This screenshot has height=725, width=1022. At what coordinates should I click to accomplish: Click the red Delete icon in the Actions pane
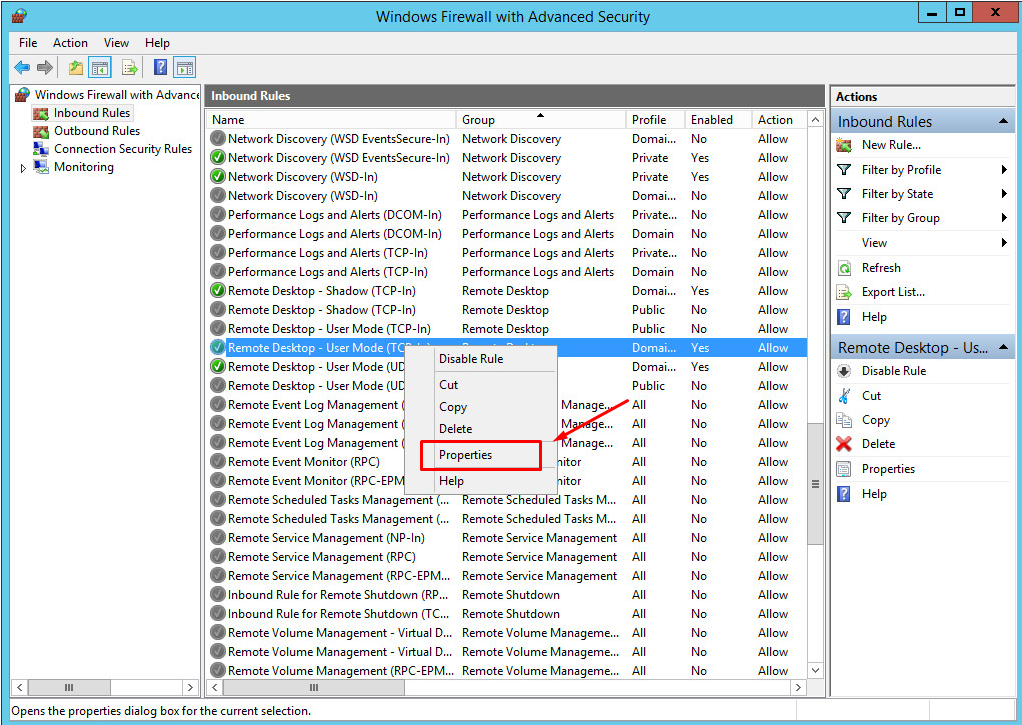pos(844,444)
